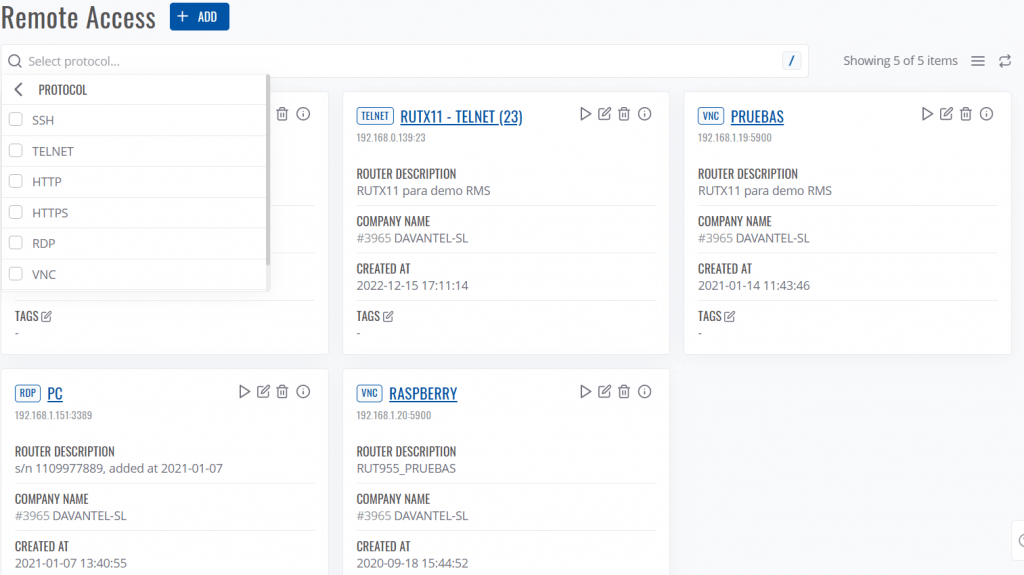Delete the RASPBERRY entry
Image resolution: width=1024 pixels, height=575 pixels.
click(624, 391)
